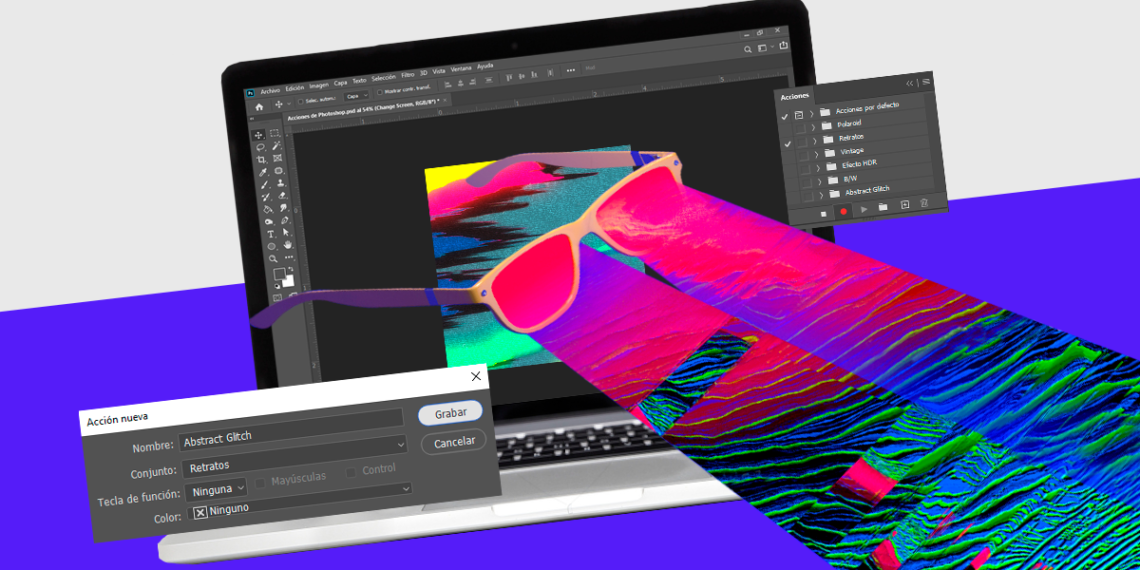
Task: Open the Acciones panel menu icon
Action: [926, 81]
